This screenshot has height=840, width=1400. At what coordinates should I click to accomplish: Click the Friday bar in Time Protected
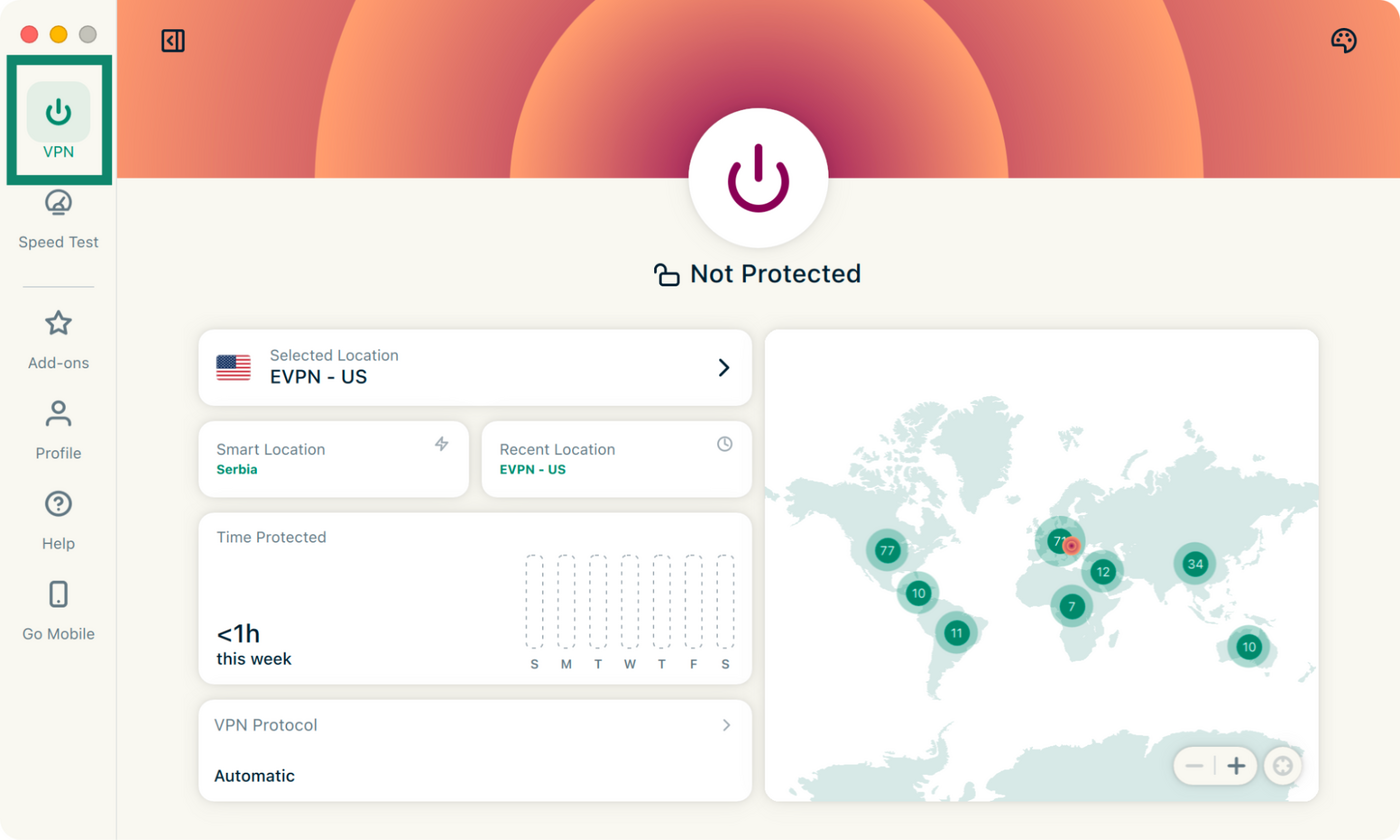point(693,603)
